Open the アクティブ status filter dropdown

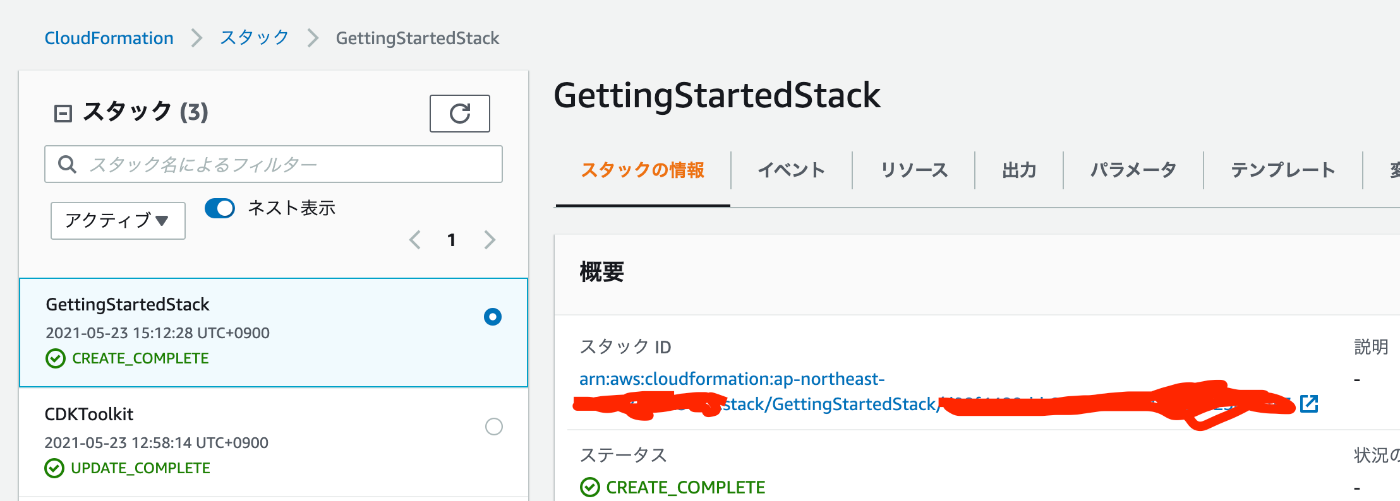[118, 220]
